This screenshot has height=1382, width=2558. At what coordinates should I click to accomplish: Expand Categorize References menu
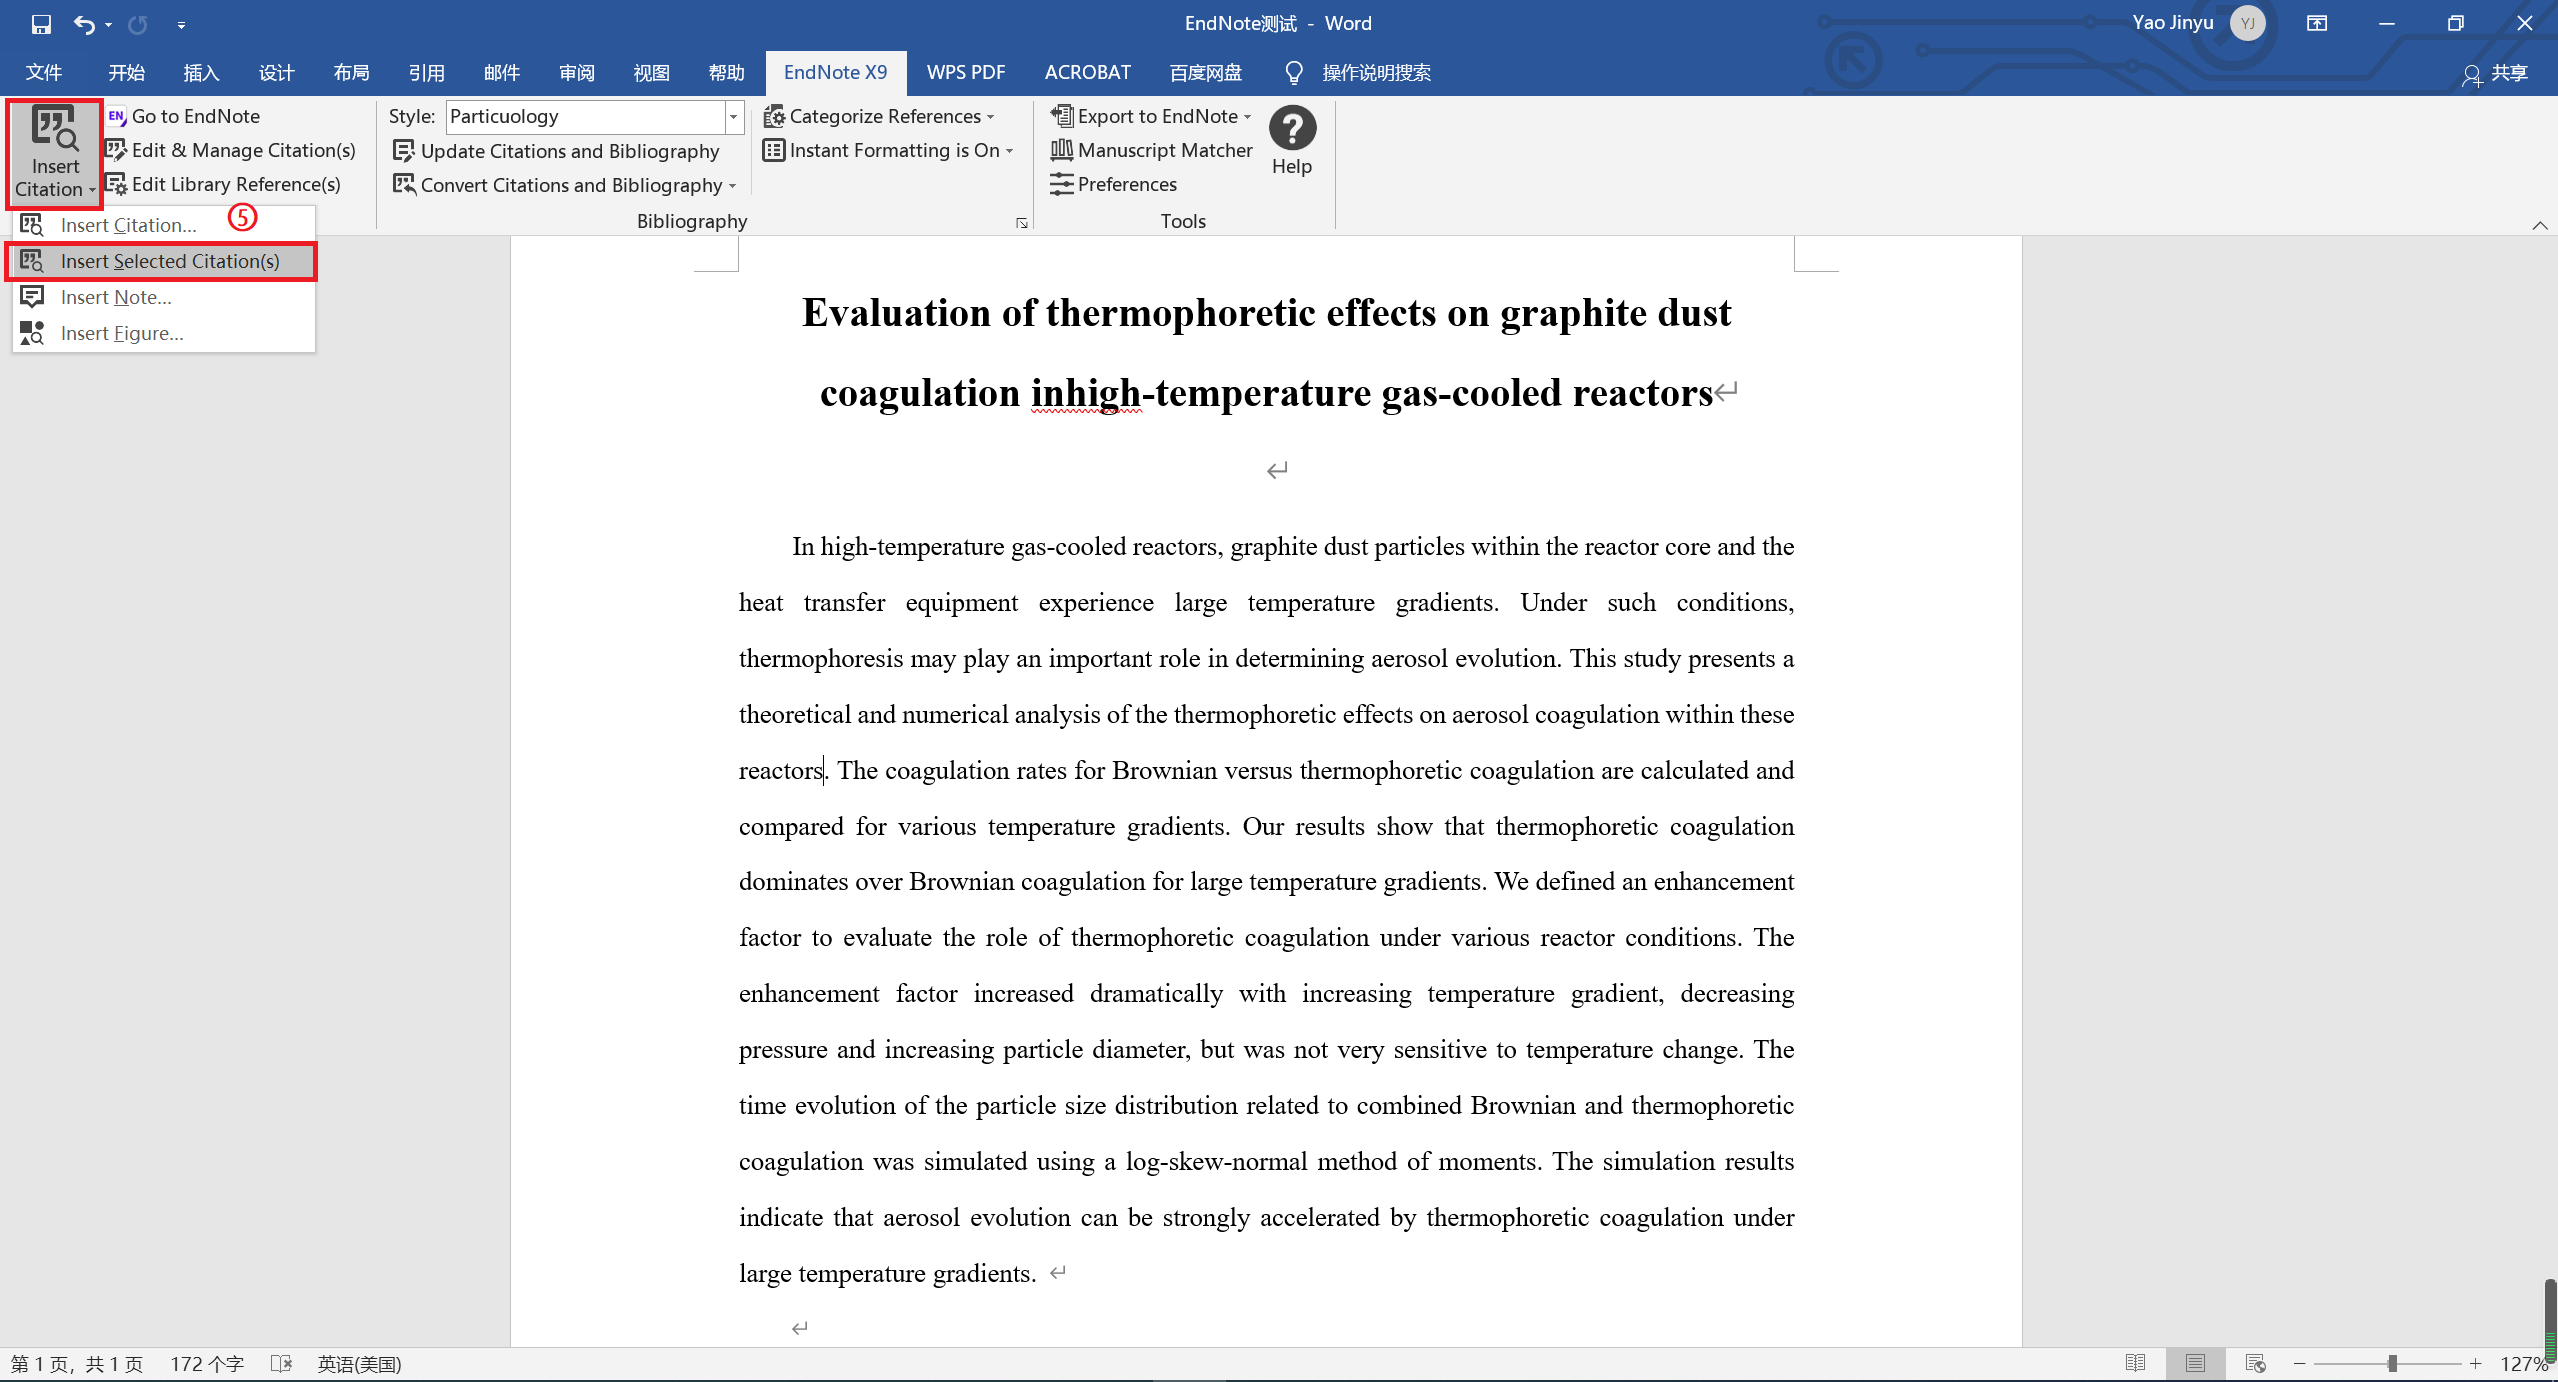pos(879,116)
